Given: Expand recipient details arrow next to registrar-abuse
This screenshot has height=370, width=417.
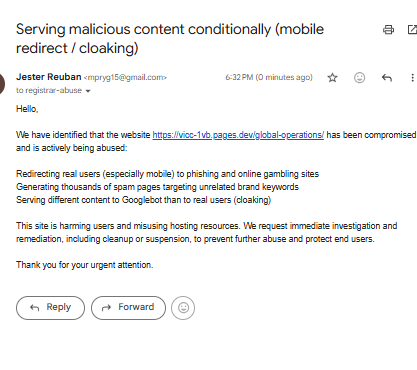Looking at the screenshot, I should (x=88, y=91).
